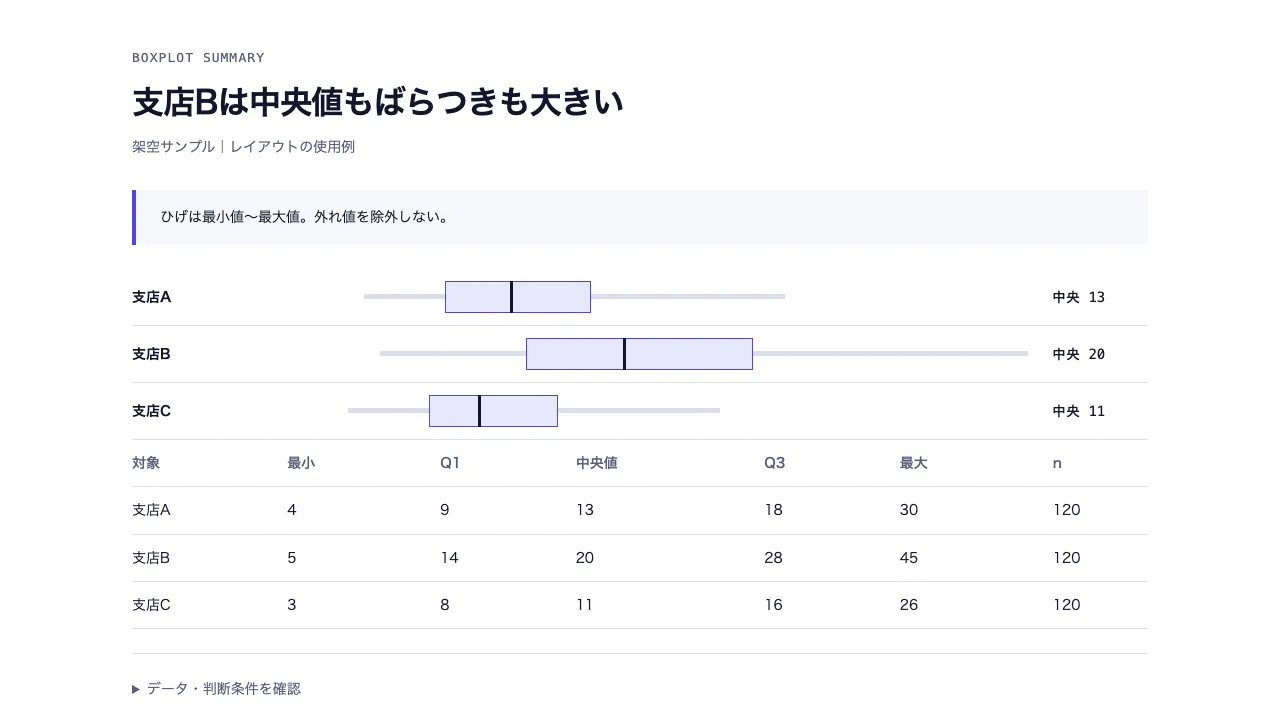Click the 支店B label beside its boxplot
Viewport: 1280px width, 720px height.
click(x=152, y=354)
